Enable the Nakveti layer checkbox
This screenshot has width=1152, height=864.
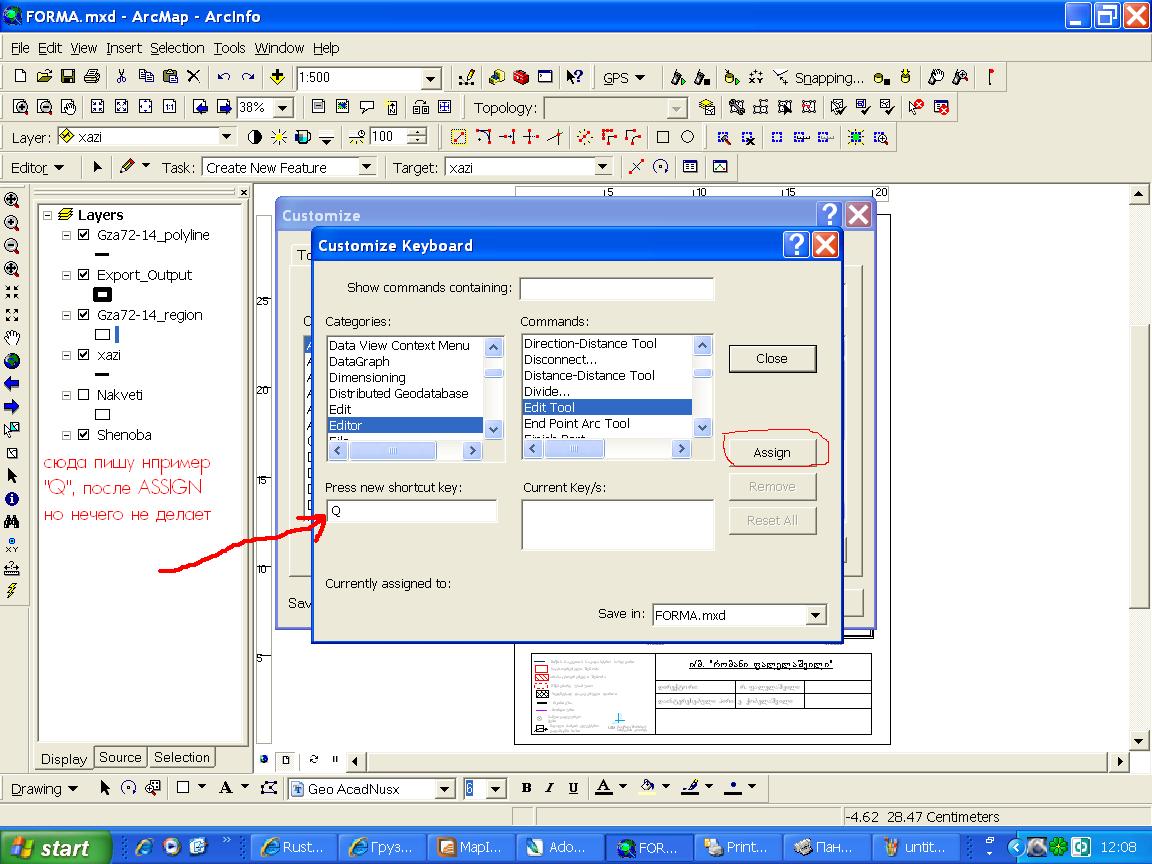click(x=84, y=395)
